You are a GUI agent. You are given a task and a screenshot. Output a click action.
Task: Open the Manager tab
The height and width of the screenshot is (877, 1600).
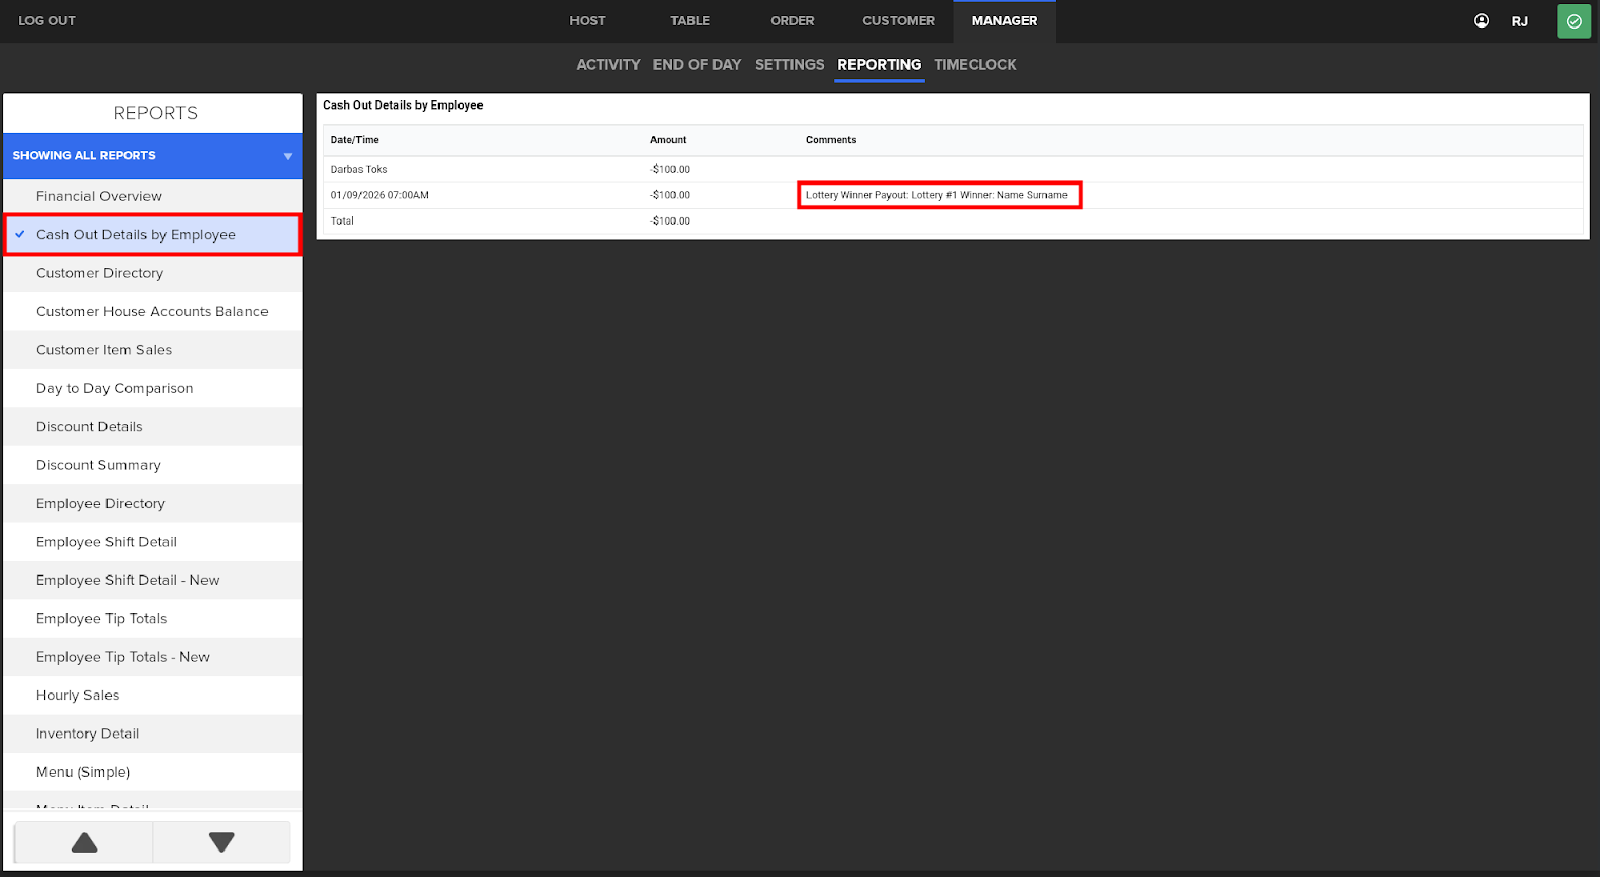coord(1004,21)
